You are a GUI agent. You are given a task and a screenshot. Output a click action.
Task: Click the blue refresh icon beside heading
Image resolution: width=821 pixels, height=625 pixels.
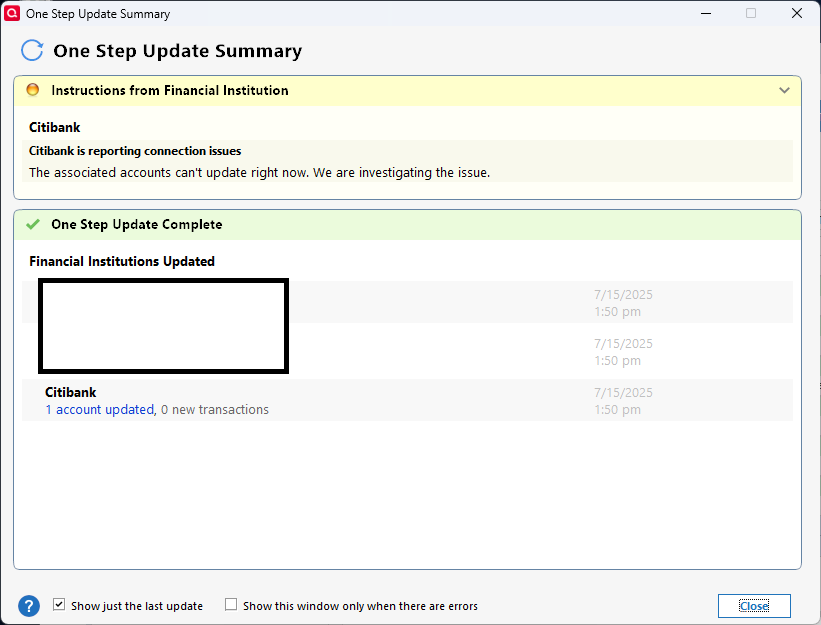pyautogui.click(x=32, y=51)
